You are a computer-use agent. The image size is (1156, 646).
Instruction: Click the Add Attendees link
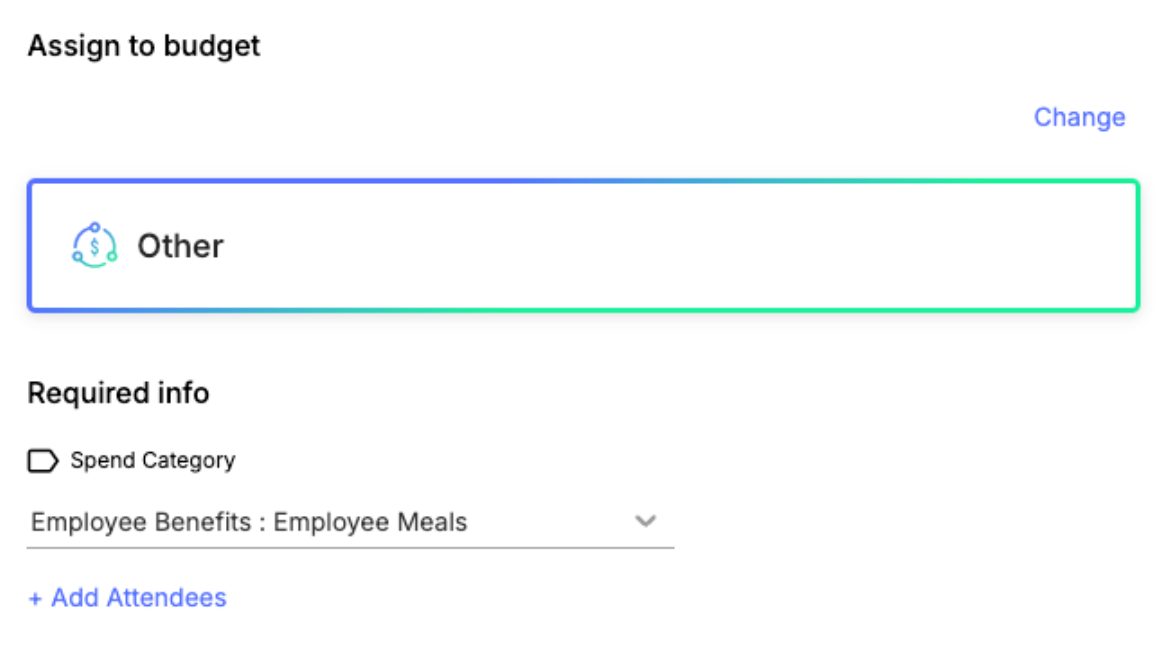coord(128,598)
